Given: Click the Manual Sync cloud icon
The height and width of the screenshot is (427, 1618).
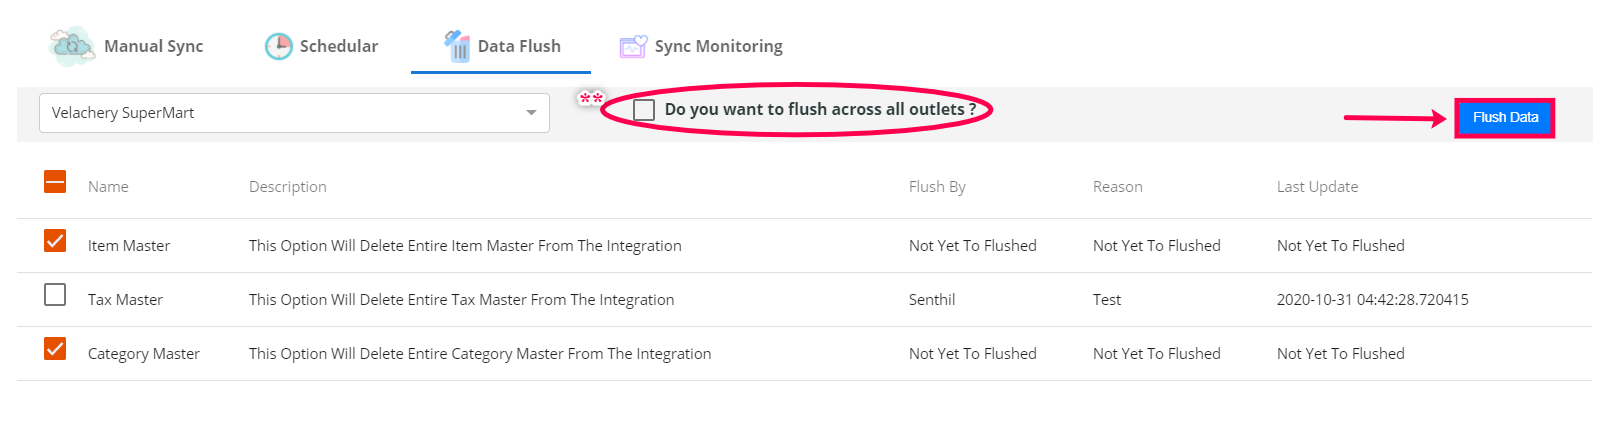Looking at the screenshot, I should tap(72, 46).
